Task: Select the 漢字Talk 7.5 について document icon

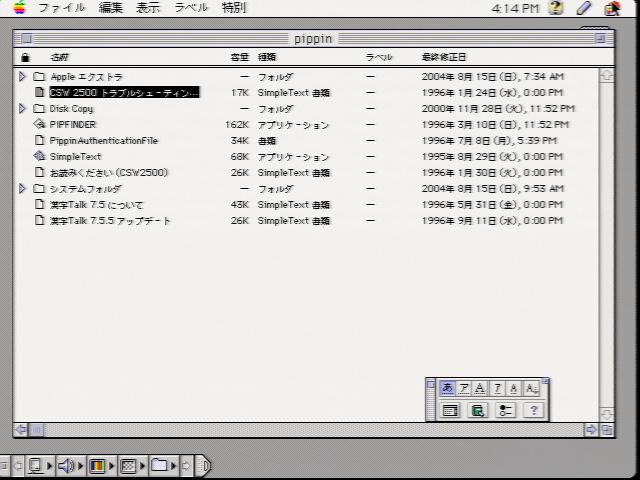Action: [39, 204]
